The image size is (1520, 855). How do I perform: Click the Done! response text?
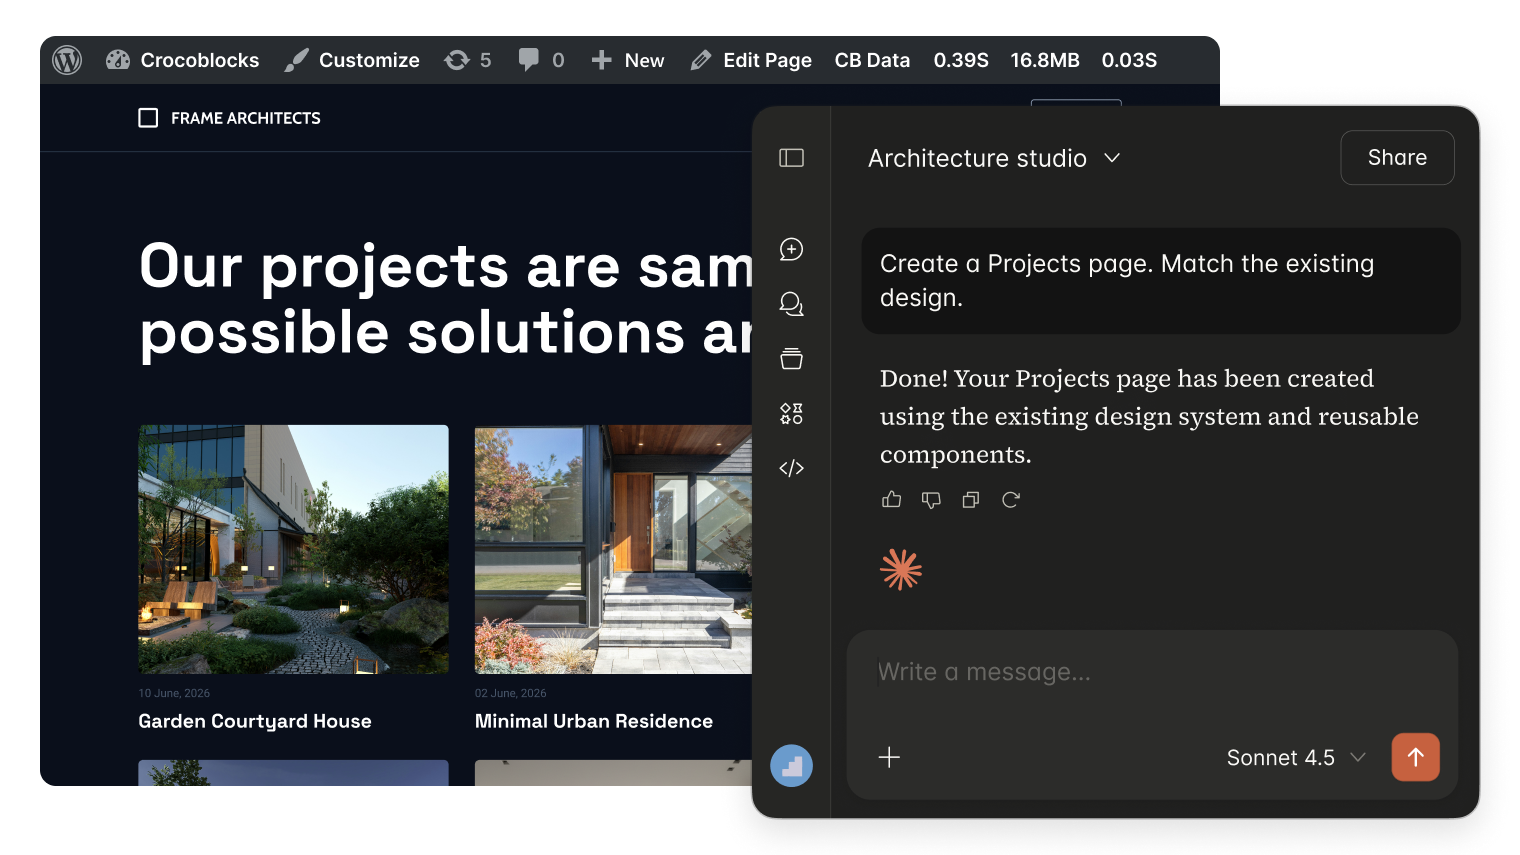1149,416
